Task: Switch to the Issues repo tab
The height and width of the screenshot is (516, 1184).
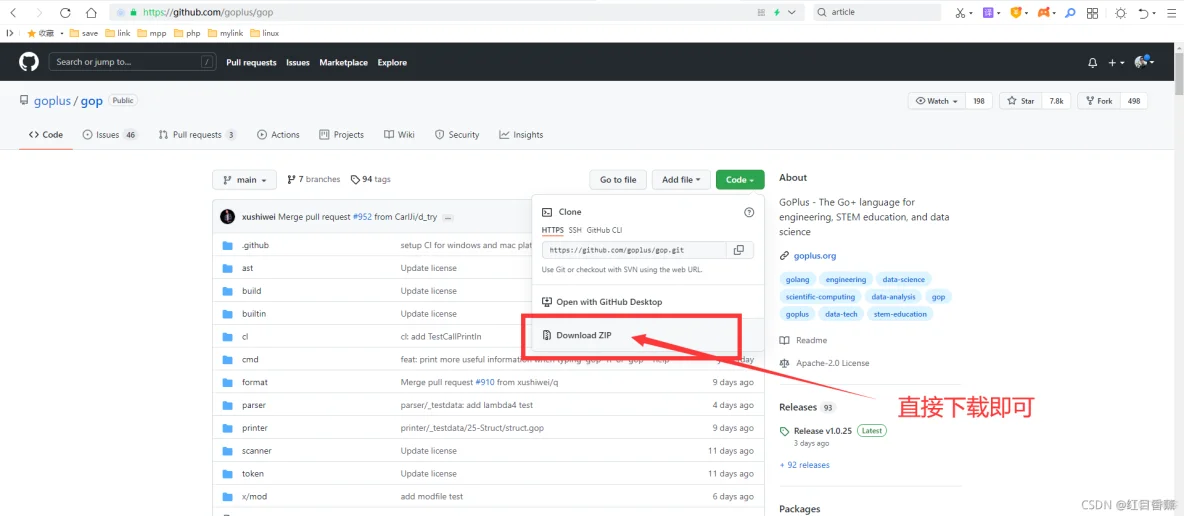Action: coord(110,134)
